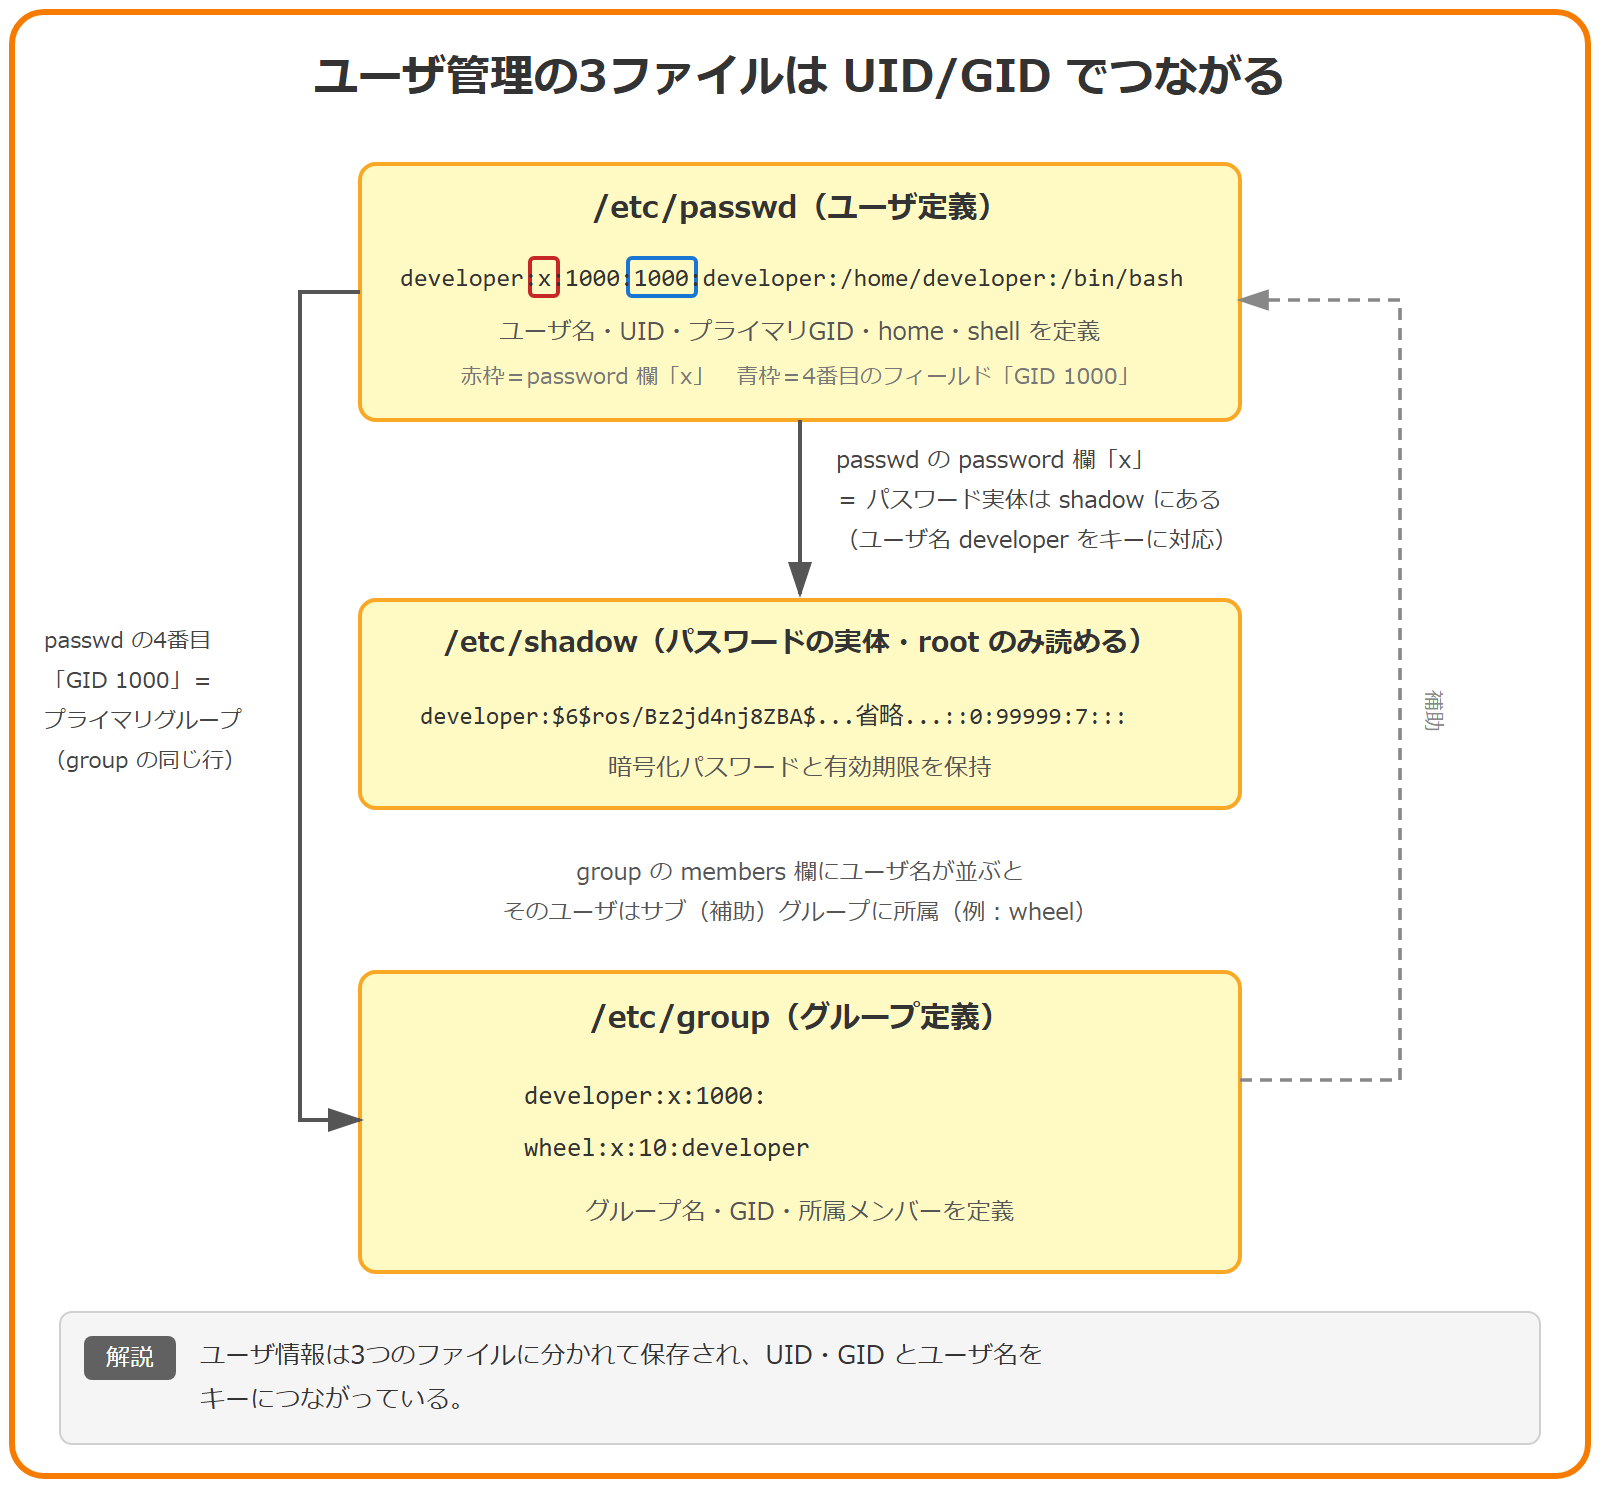Click the developer:x:1000: group line
The image size is (1600, 1488).
pos(645,1096)
